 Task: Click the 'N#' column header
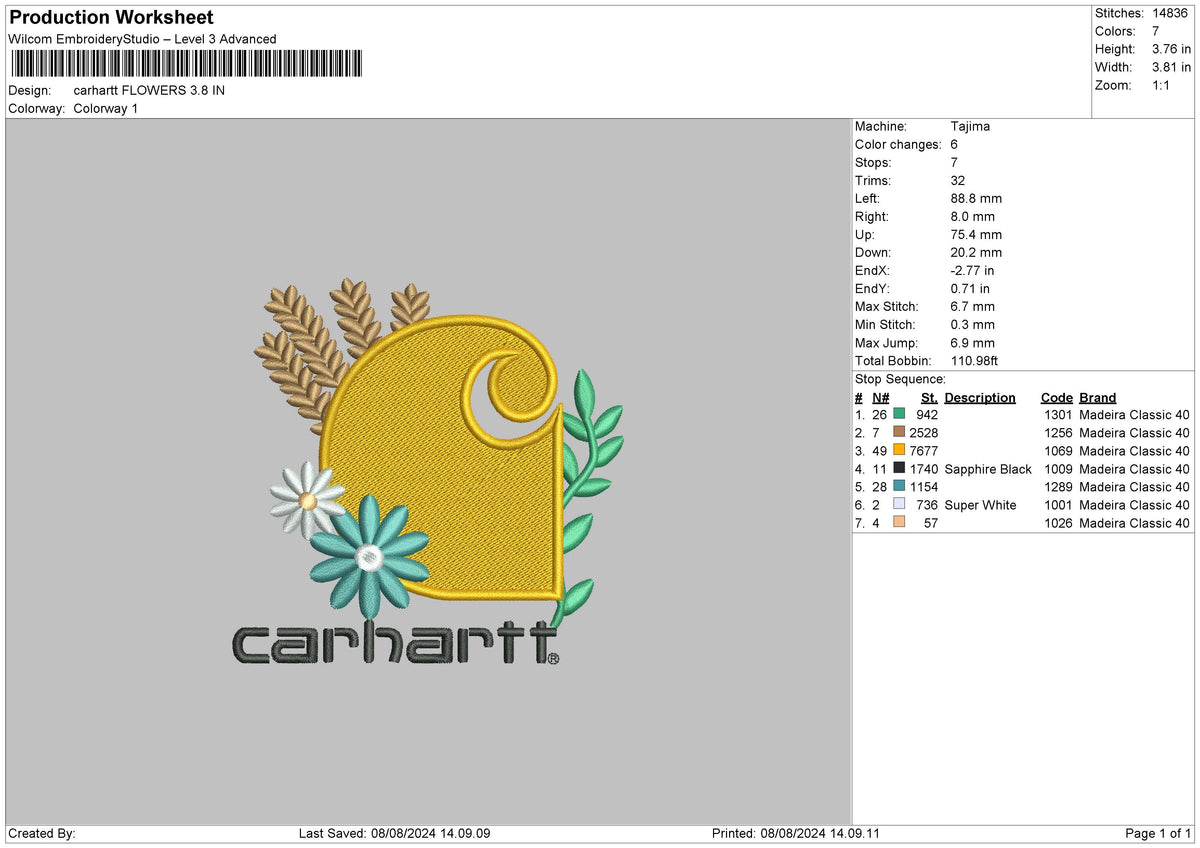point(880,398)
